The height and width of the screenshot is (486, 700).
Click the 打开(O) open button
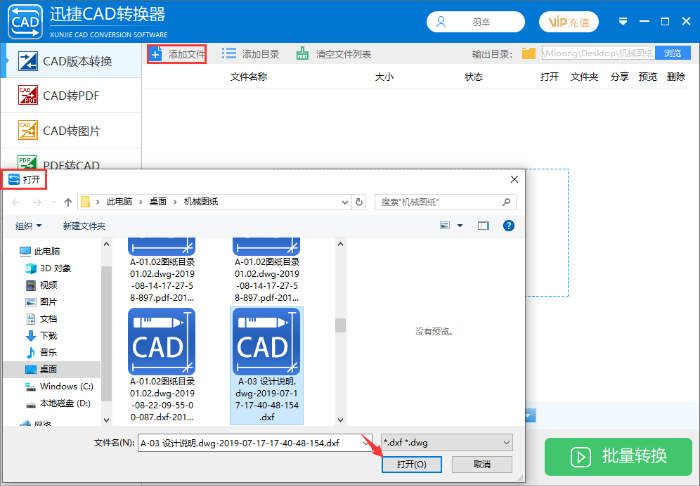tap(412, 464)
